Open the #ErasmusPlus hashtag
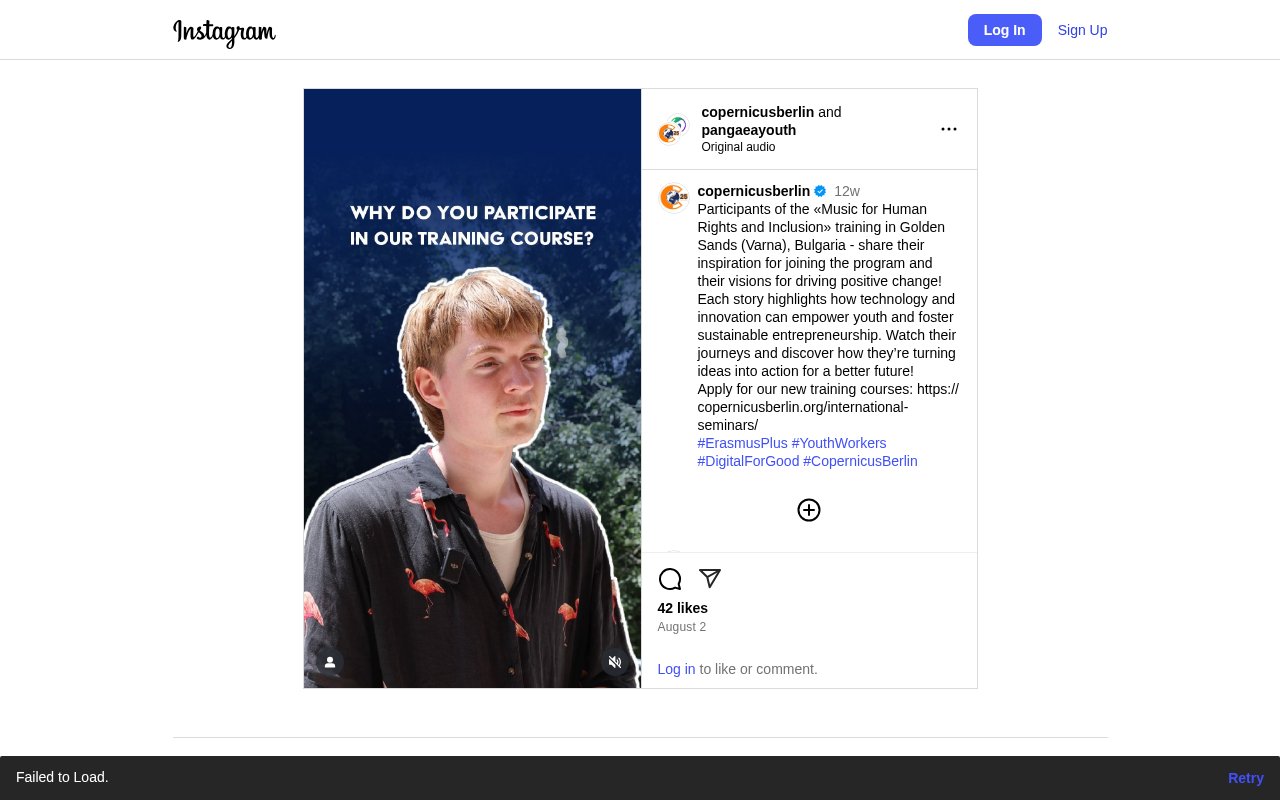The image size is (1280, 800). (742, 443)
